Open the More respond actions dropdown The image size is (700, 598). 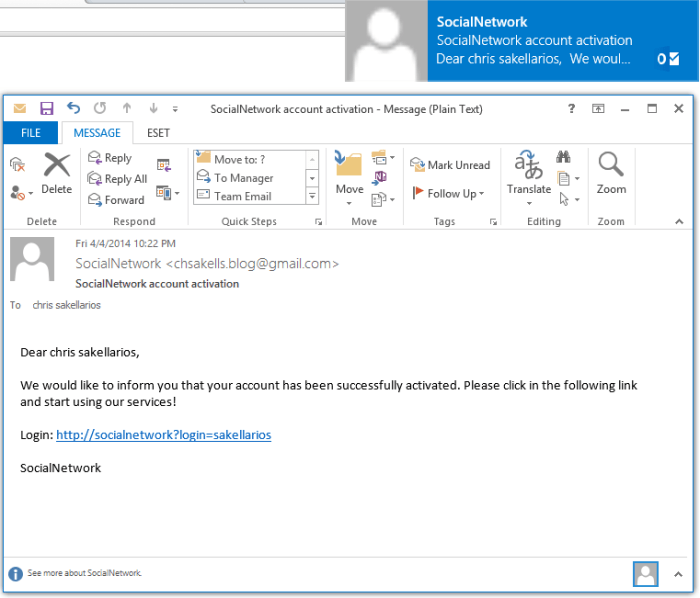[168, 193]
